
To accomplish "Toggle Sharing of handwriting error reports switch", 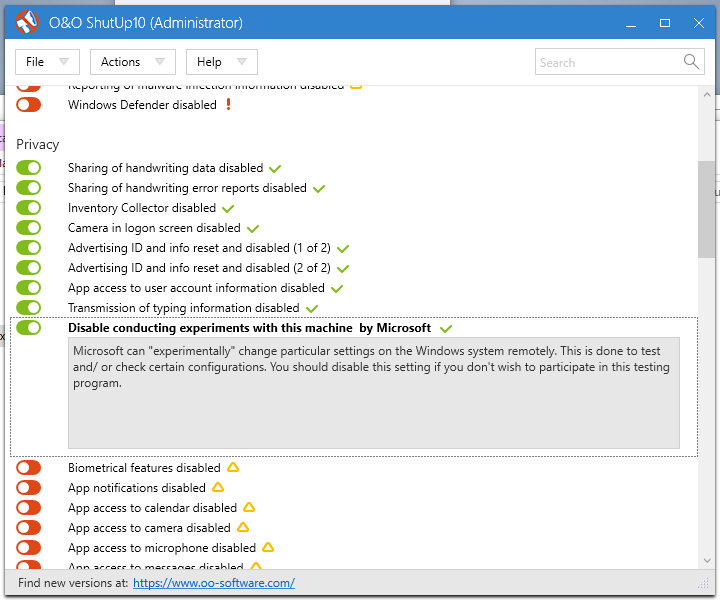I will pos(28,187).
